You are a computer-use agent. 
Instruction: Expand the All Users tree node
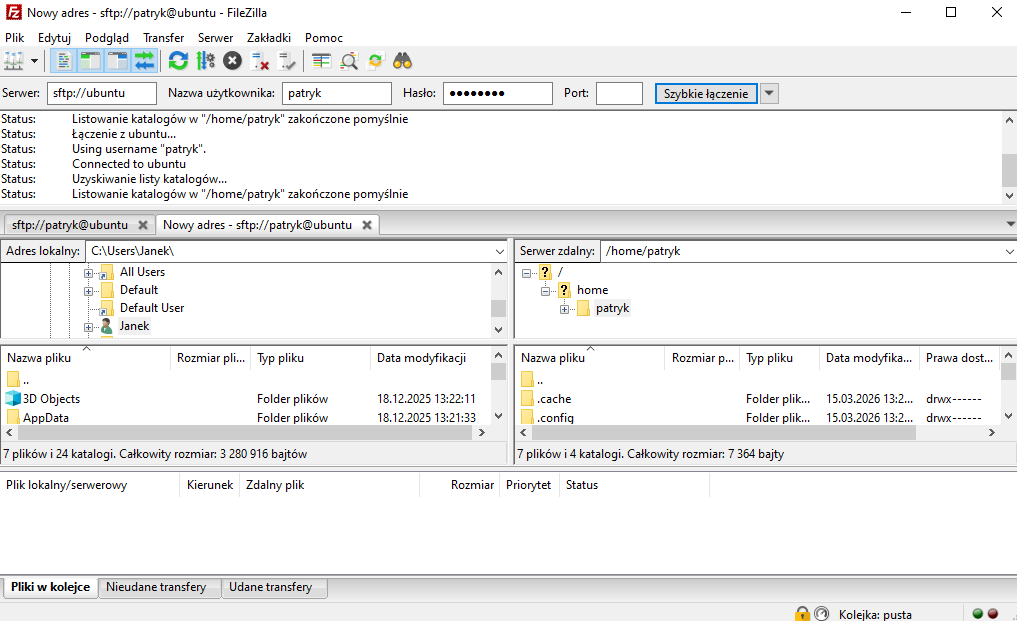89,273
